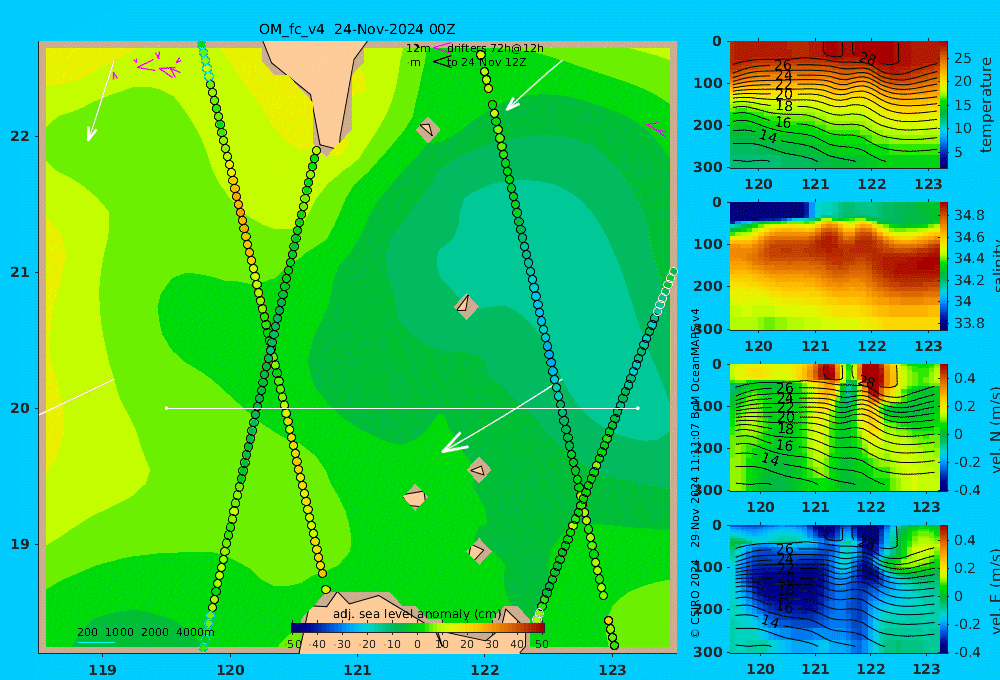Image resolution: width=1000 pixels, height=680 pixels.
Task: Click the '200 1000 2000 4000m' depth legend
Action: 145,632
